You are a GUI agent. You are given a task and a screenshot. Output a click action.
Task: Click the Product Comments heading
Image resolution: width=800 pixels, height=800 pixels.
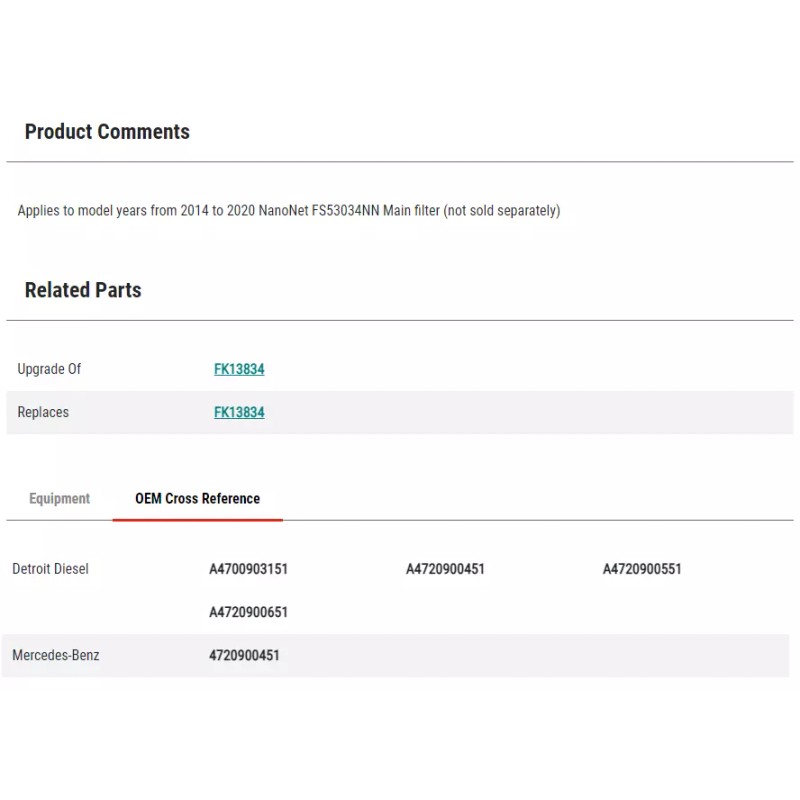[x=107, y=132]
